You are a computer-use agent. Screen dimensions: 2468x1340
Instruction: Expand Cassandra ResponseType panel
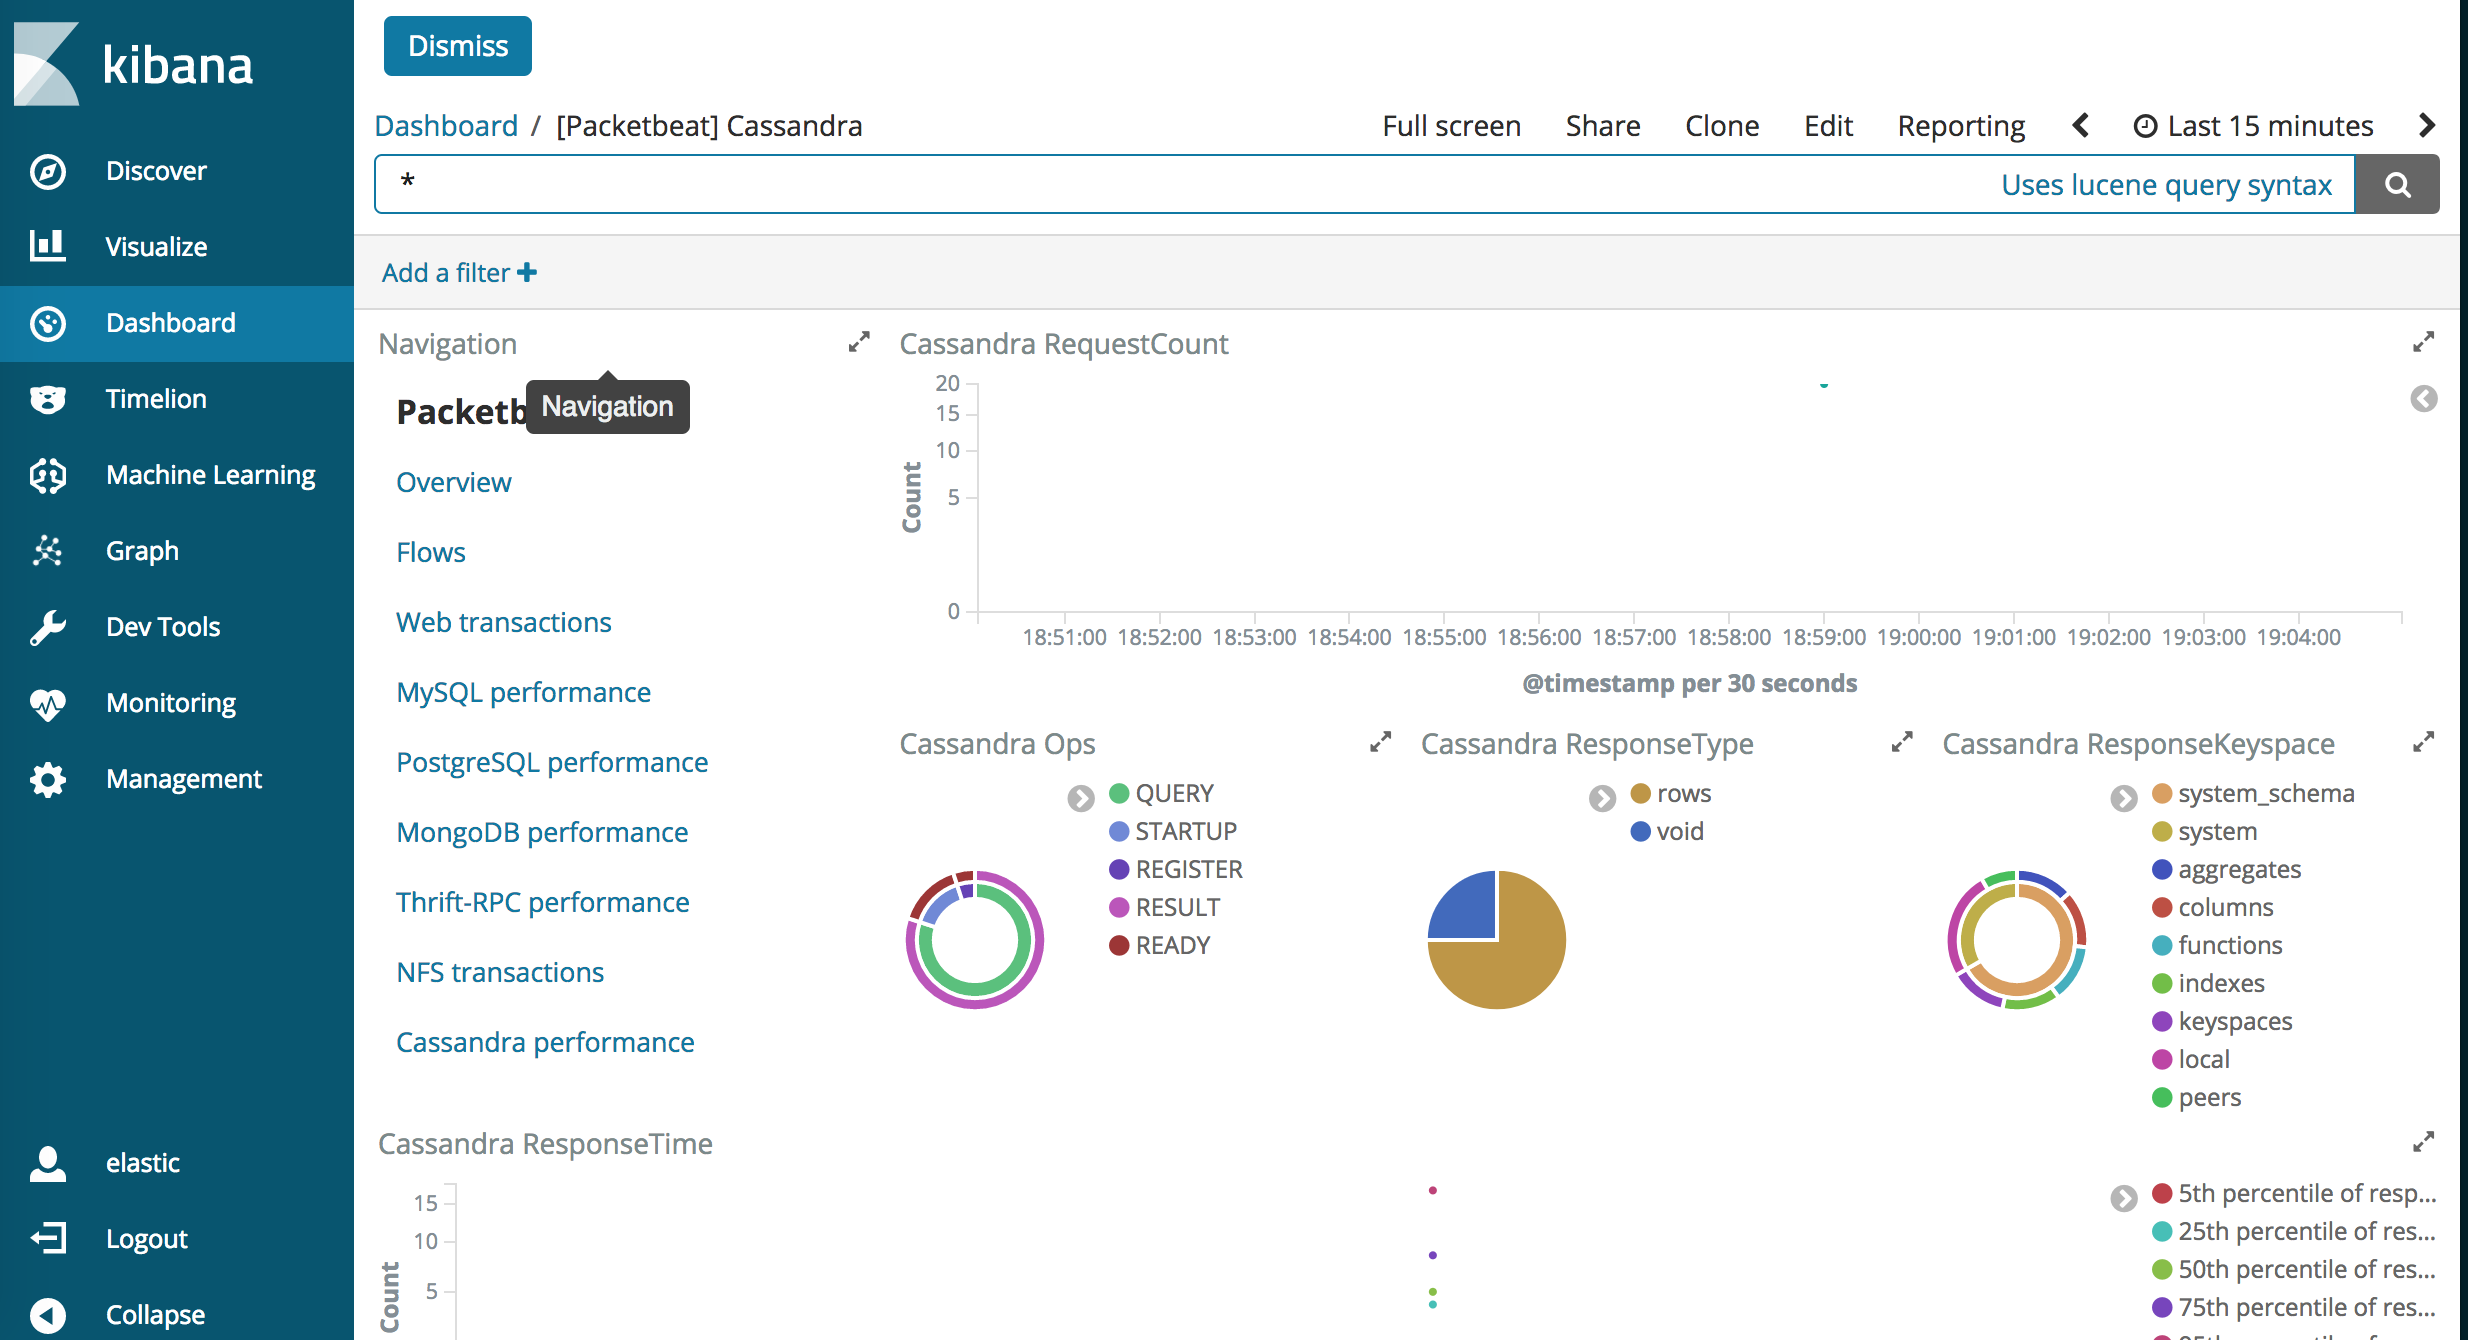click(1902, 743)
